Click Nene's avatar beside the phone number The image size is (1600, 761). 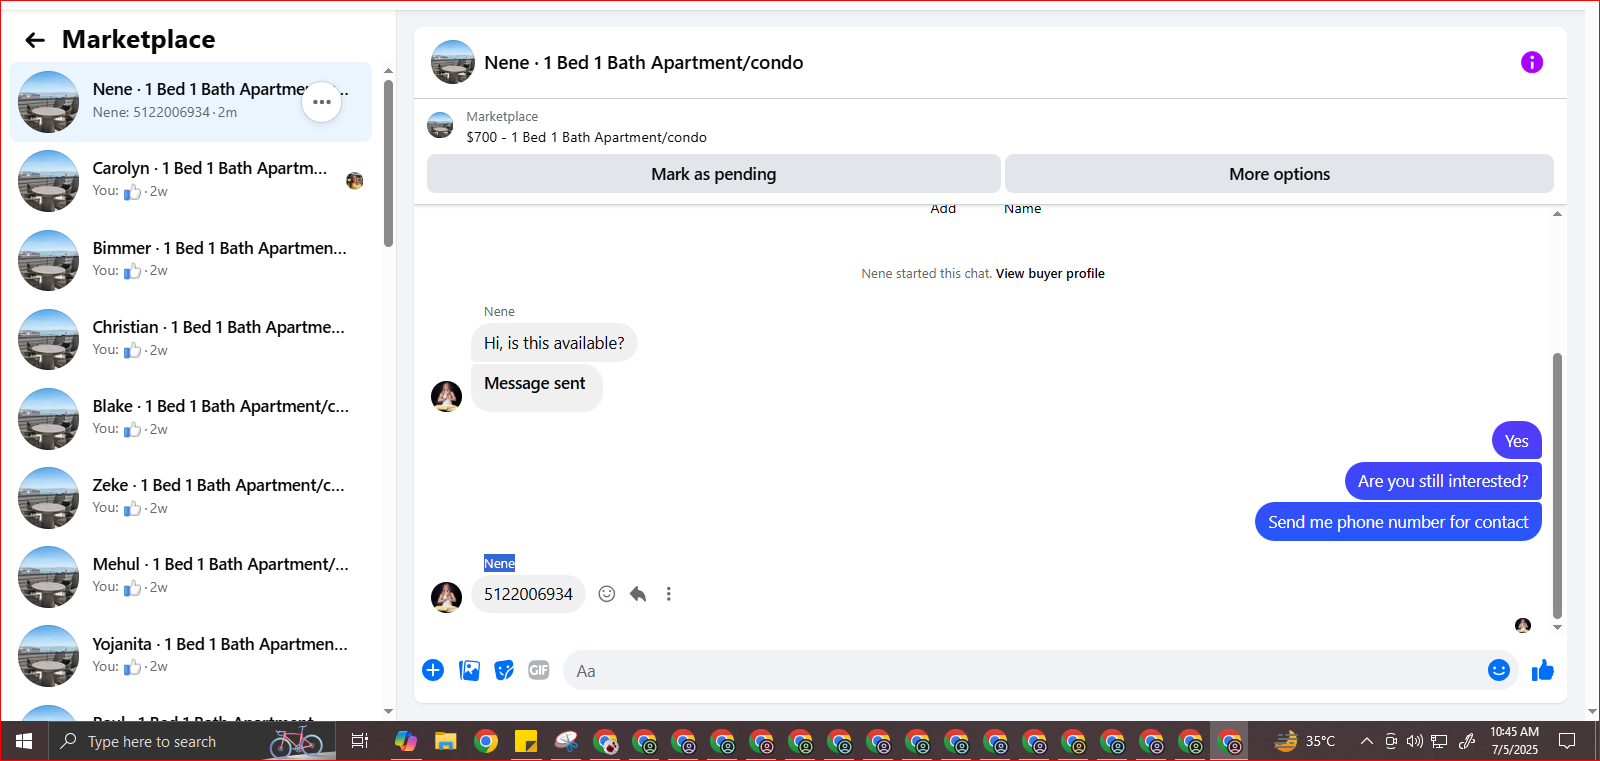point(446,597)
